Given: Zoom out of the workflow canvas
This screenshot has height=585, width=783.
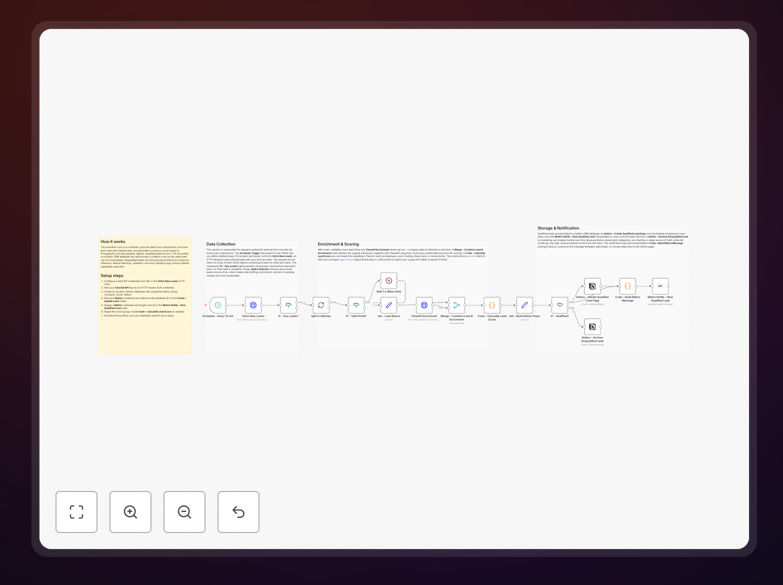Looking at the screenshot, I should coord(184,512).
